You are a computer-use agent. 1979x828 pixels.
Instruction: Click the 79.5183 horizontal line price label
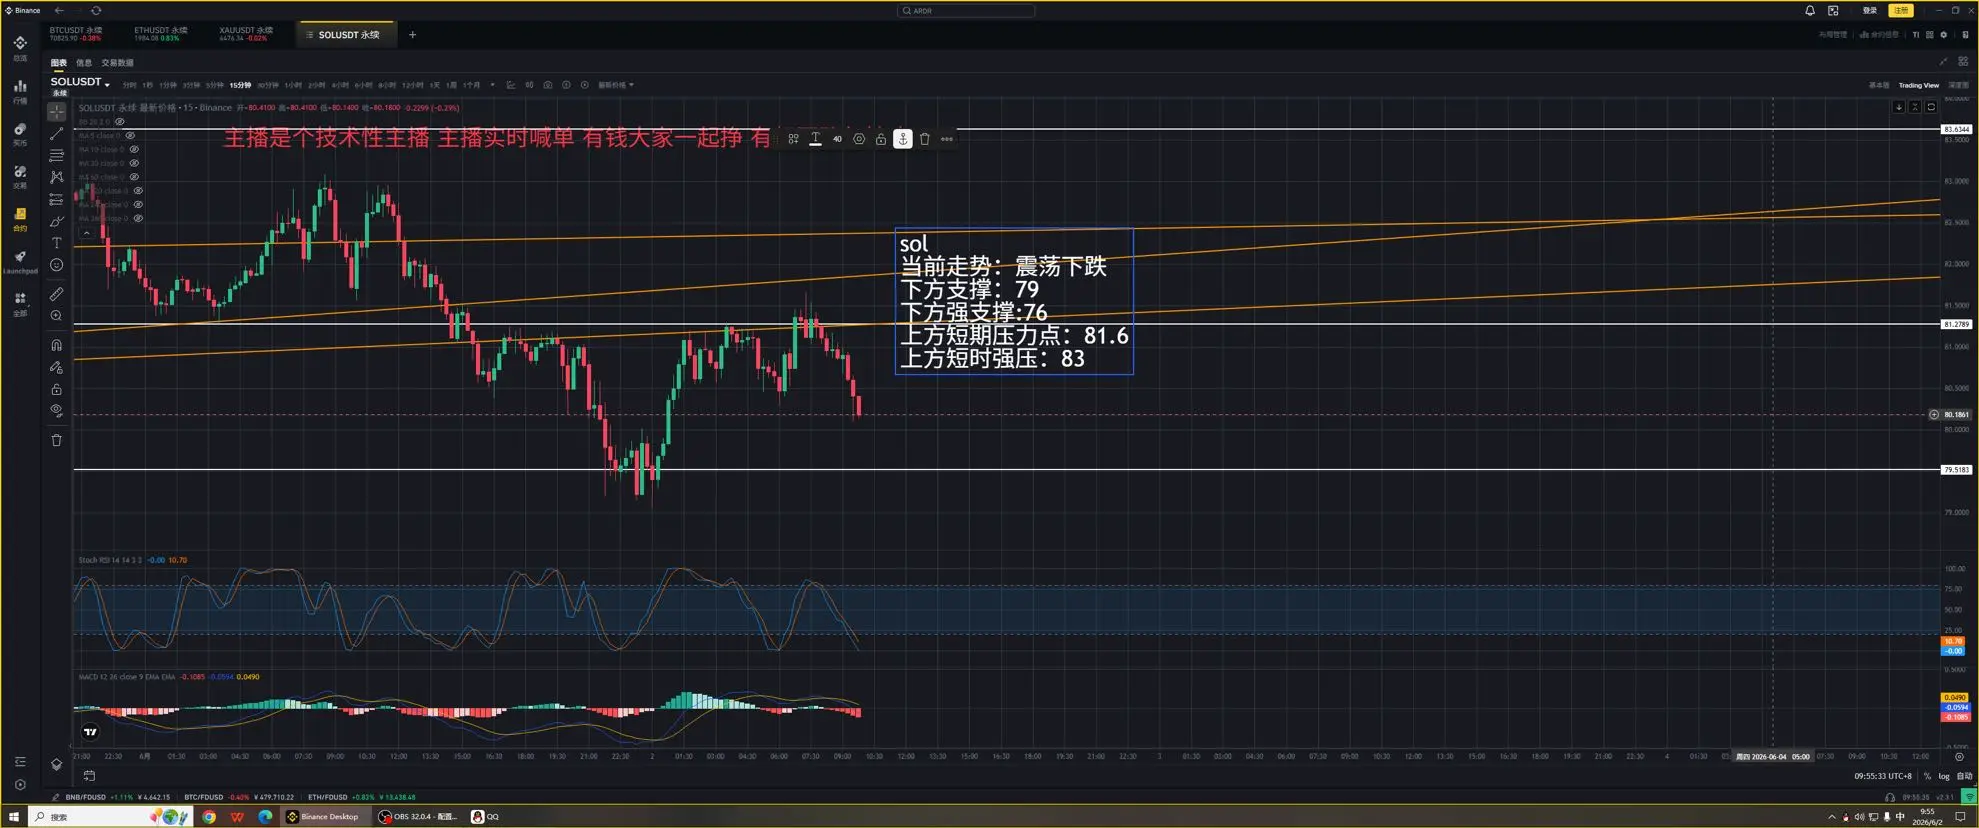point(1956,469)
